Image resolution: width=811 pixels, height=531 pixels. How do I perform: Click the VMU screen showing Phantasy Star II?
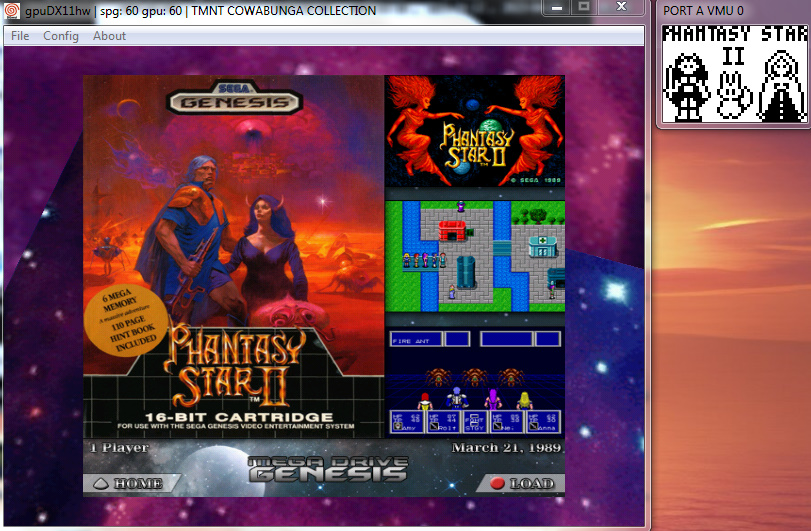click(734, 73)
